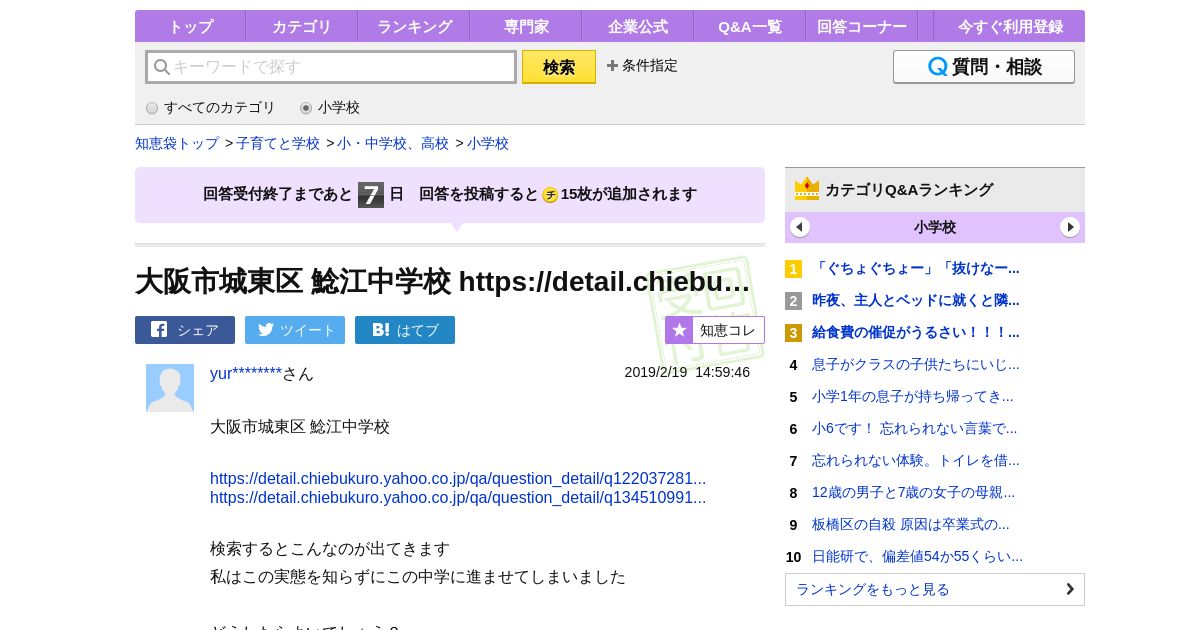Open yur******** user profile link

tap(246, 373)
